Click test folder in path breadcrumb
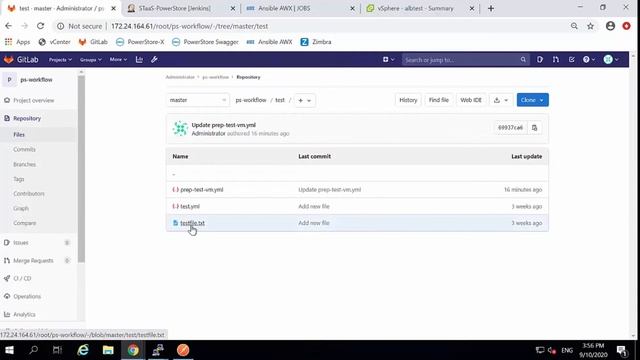640x360 pixels. pos(280,100)
